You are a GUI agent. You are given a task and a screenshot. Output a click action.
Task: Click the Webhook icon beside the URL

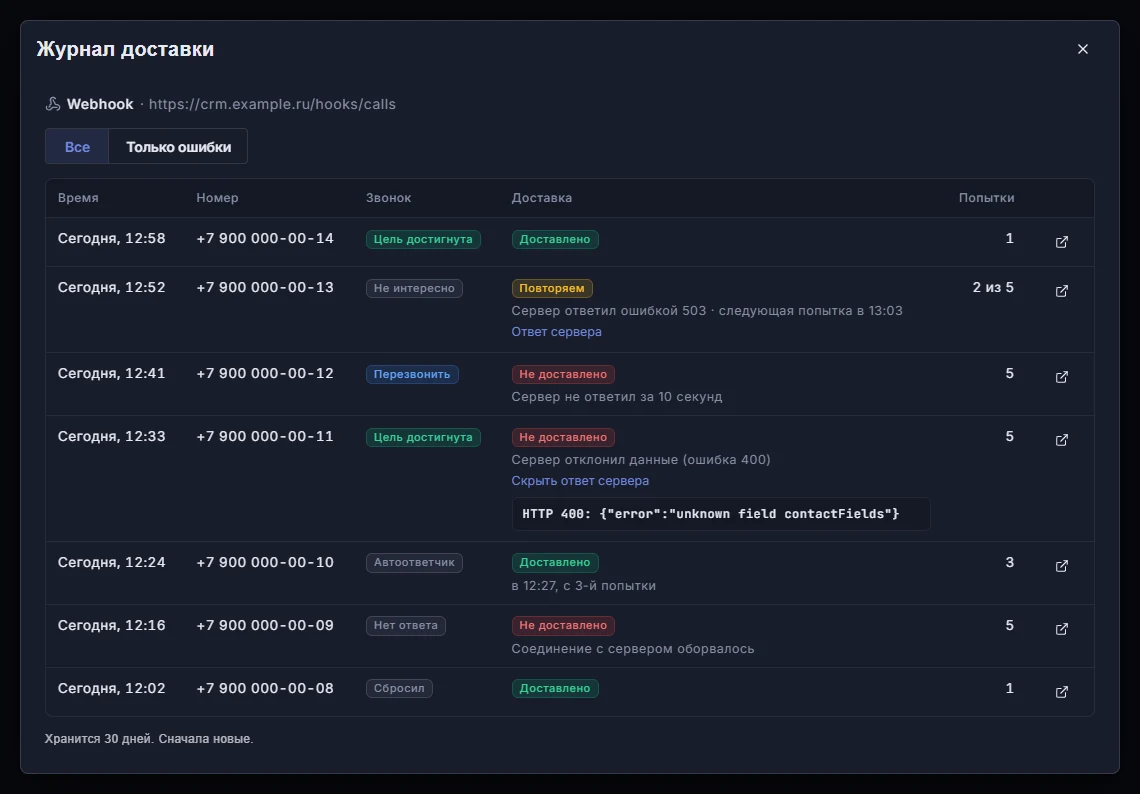52,104
